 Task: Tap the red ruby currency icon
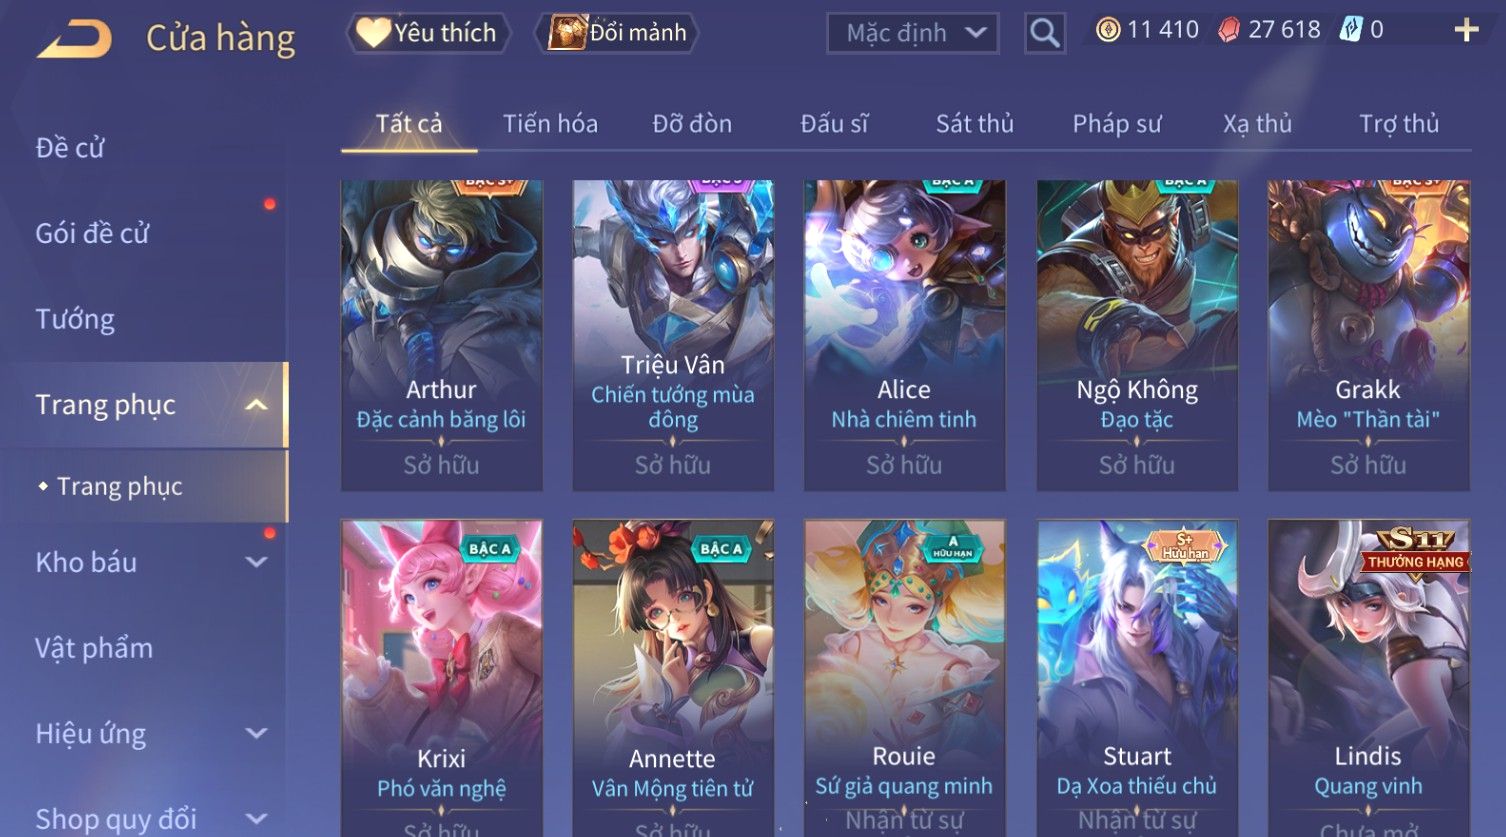click(x=1229, y=30)
